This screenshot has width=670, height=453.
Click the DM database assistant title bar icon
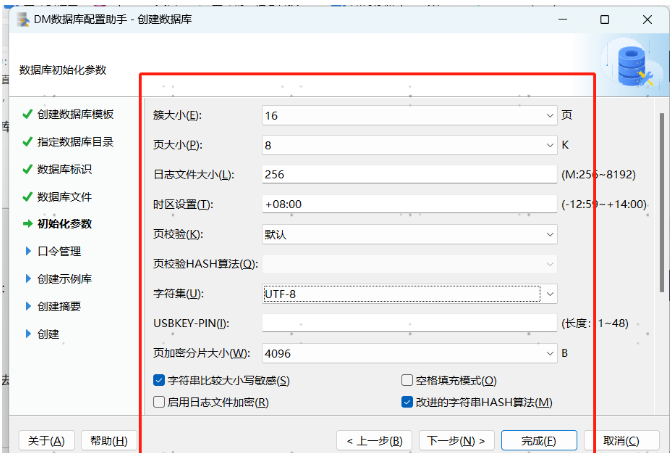23,20
